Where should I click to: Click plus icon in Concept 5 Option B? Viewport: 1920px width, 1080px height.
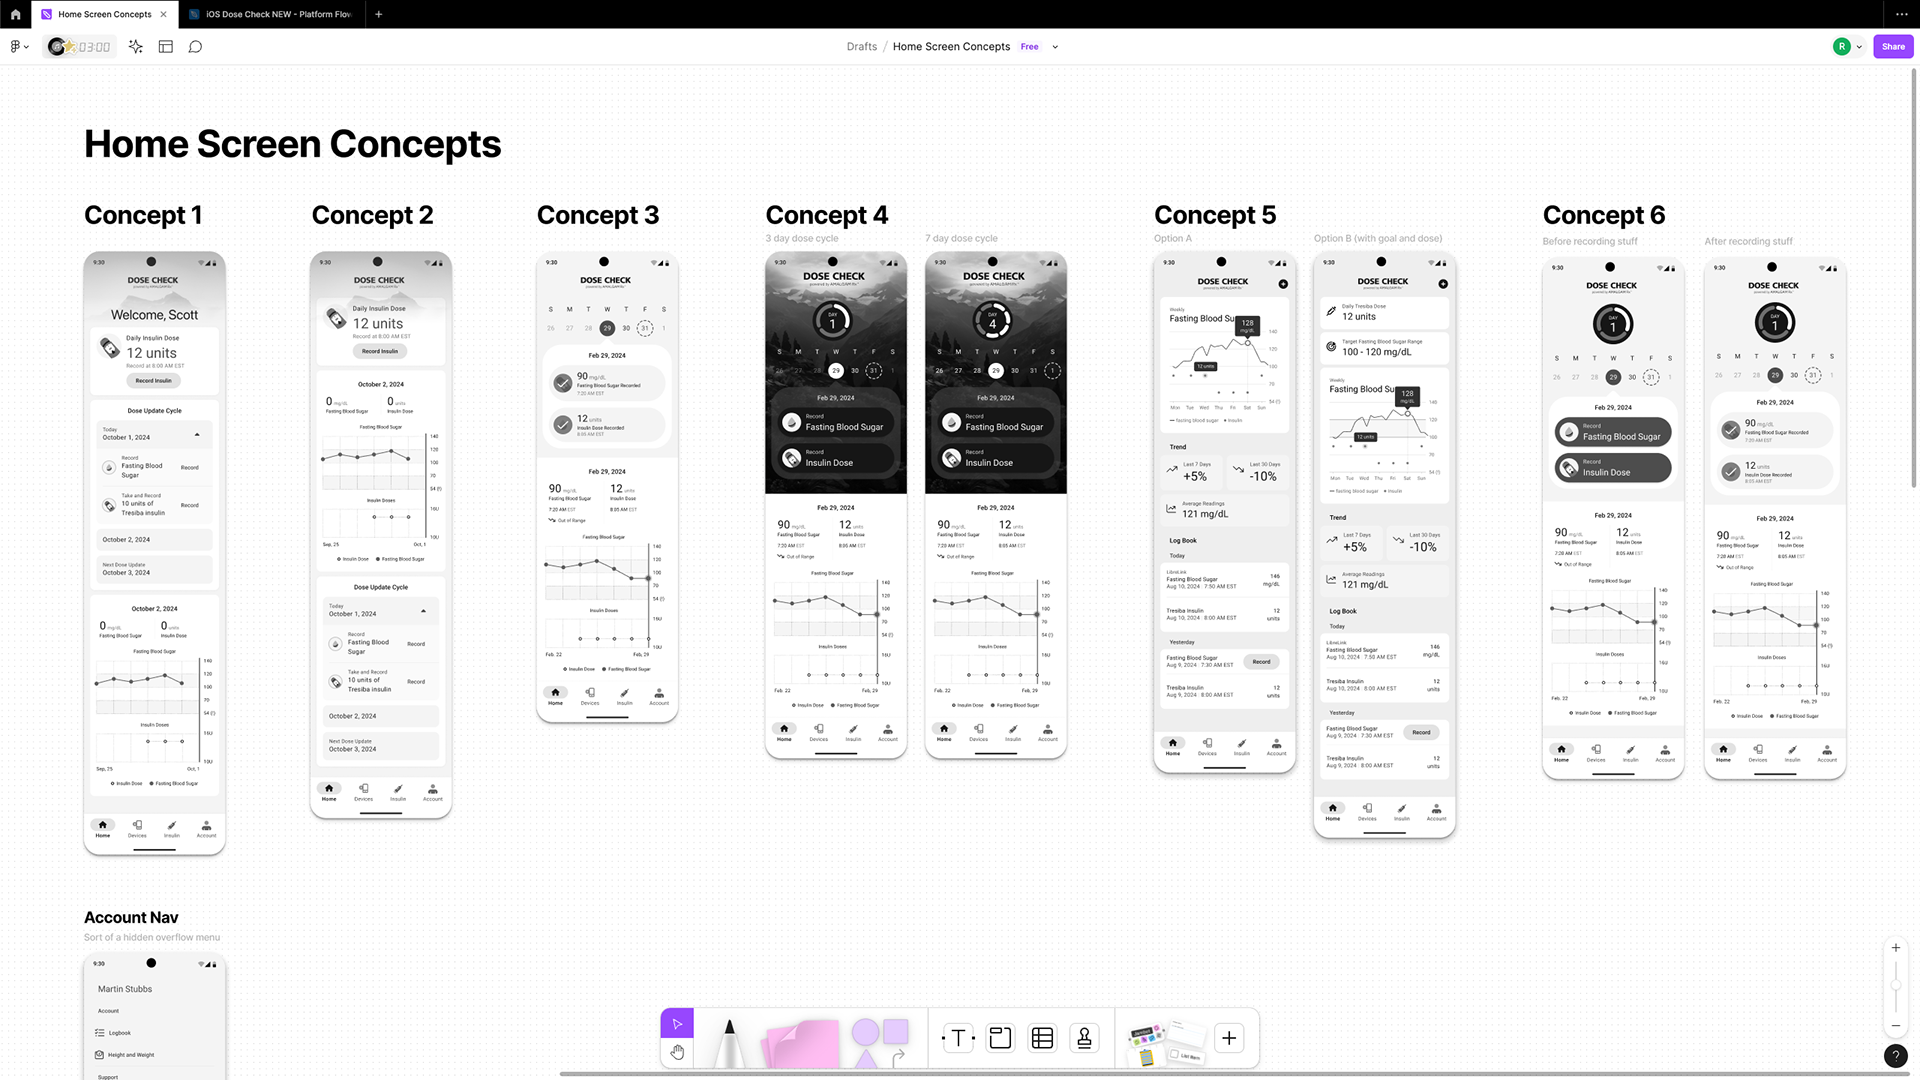click(1443, 284)
